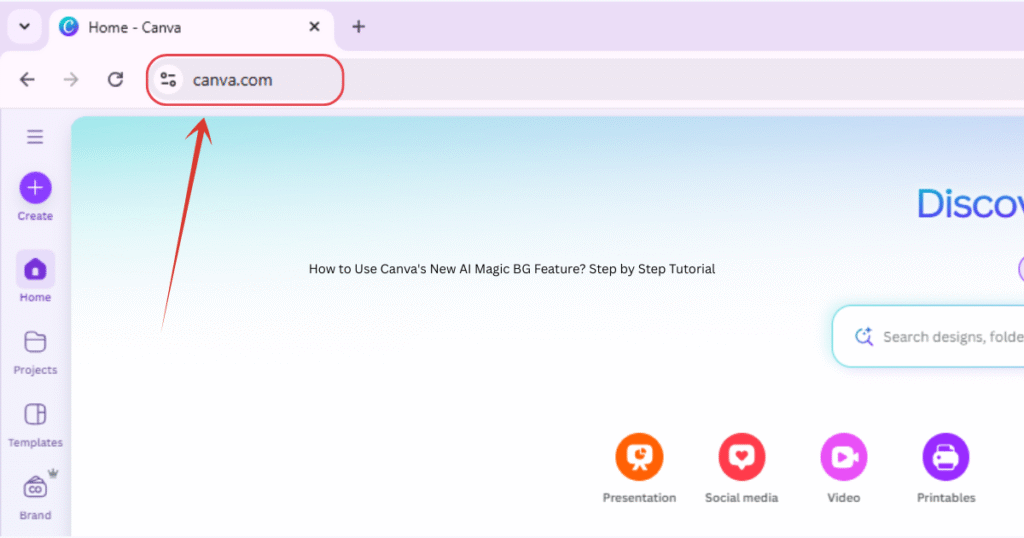The width and height of the screenshot is (1024, 538).
Task: Open the tab search dropdown chevron
Action: click(24, 27)
